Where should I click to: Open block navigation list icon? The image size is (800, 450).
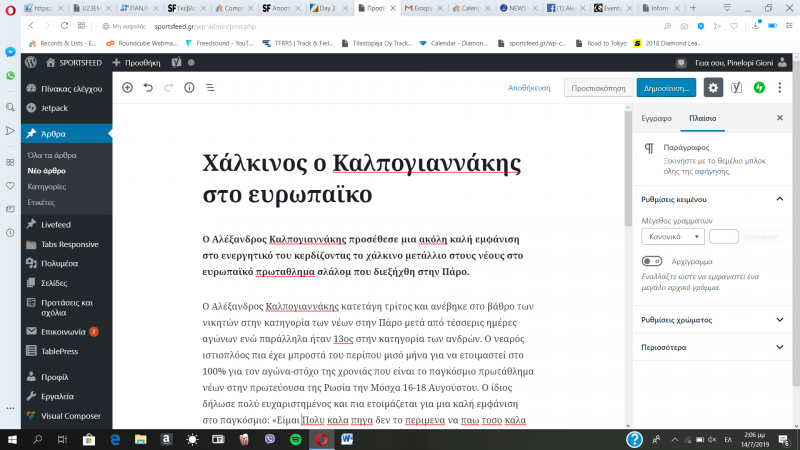point(210,88)
